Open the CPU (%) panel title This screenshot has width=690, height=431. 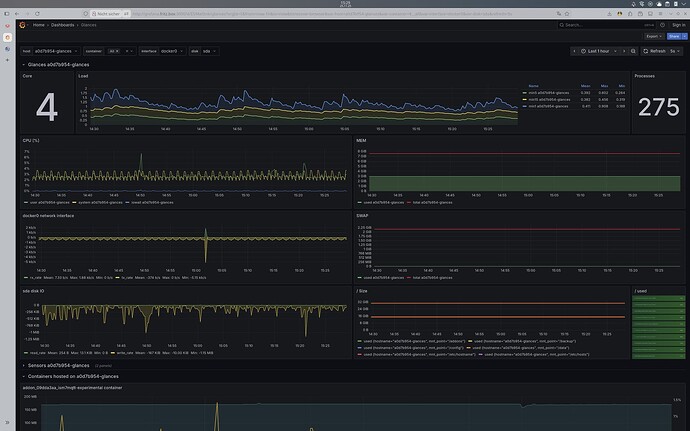(31, 140)
